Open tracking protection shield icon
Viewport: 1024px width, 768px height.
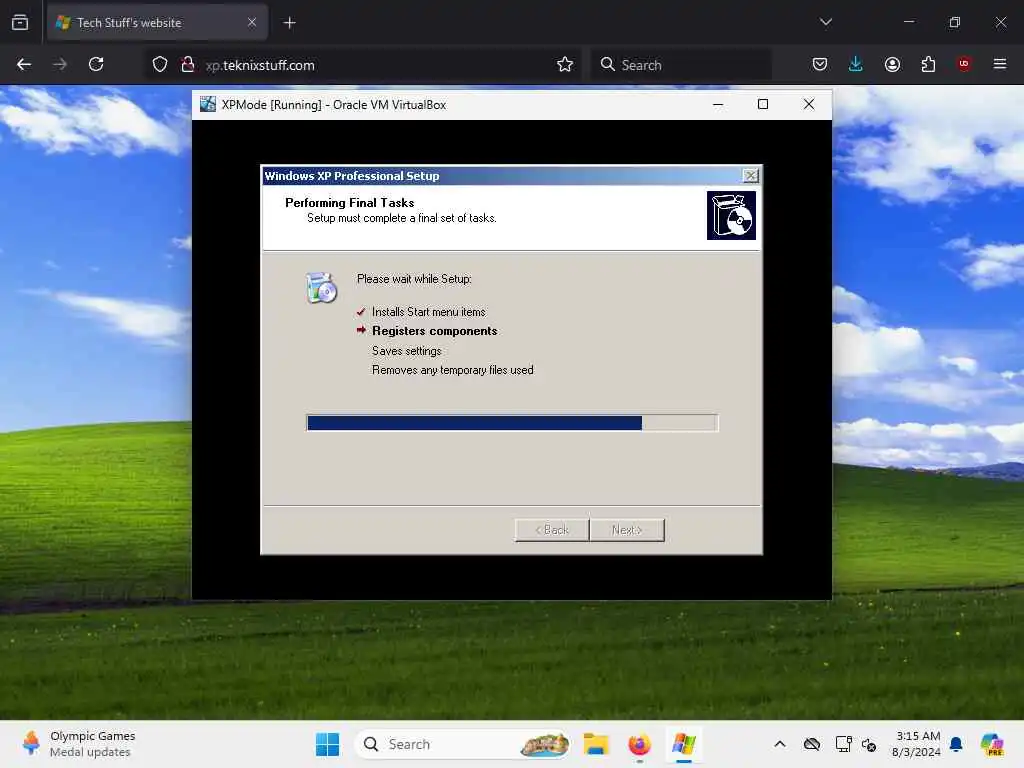click(x=160, y=64)
